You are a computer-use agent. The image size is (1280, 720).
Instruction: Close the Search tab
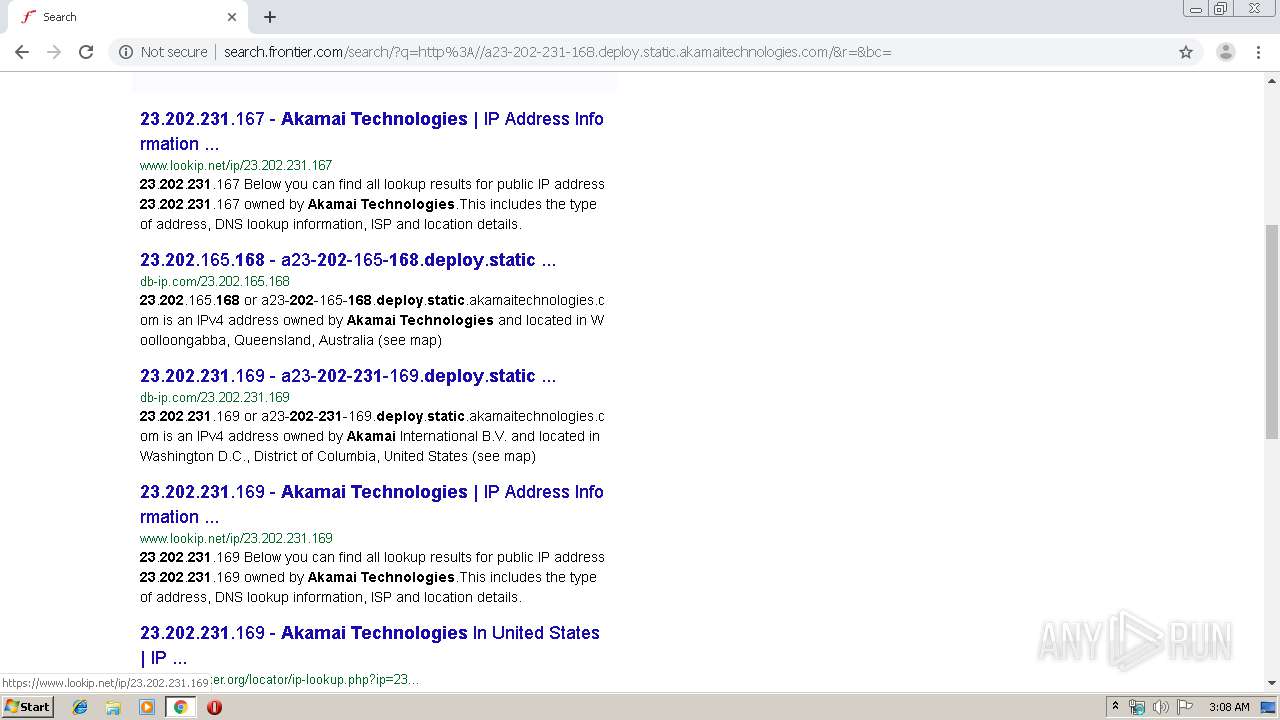point(232,17)
